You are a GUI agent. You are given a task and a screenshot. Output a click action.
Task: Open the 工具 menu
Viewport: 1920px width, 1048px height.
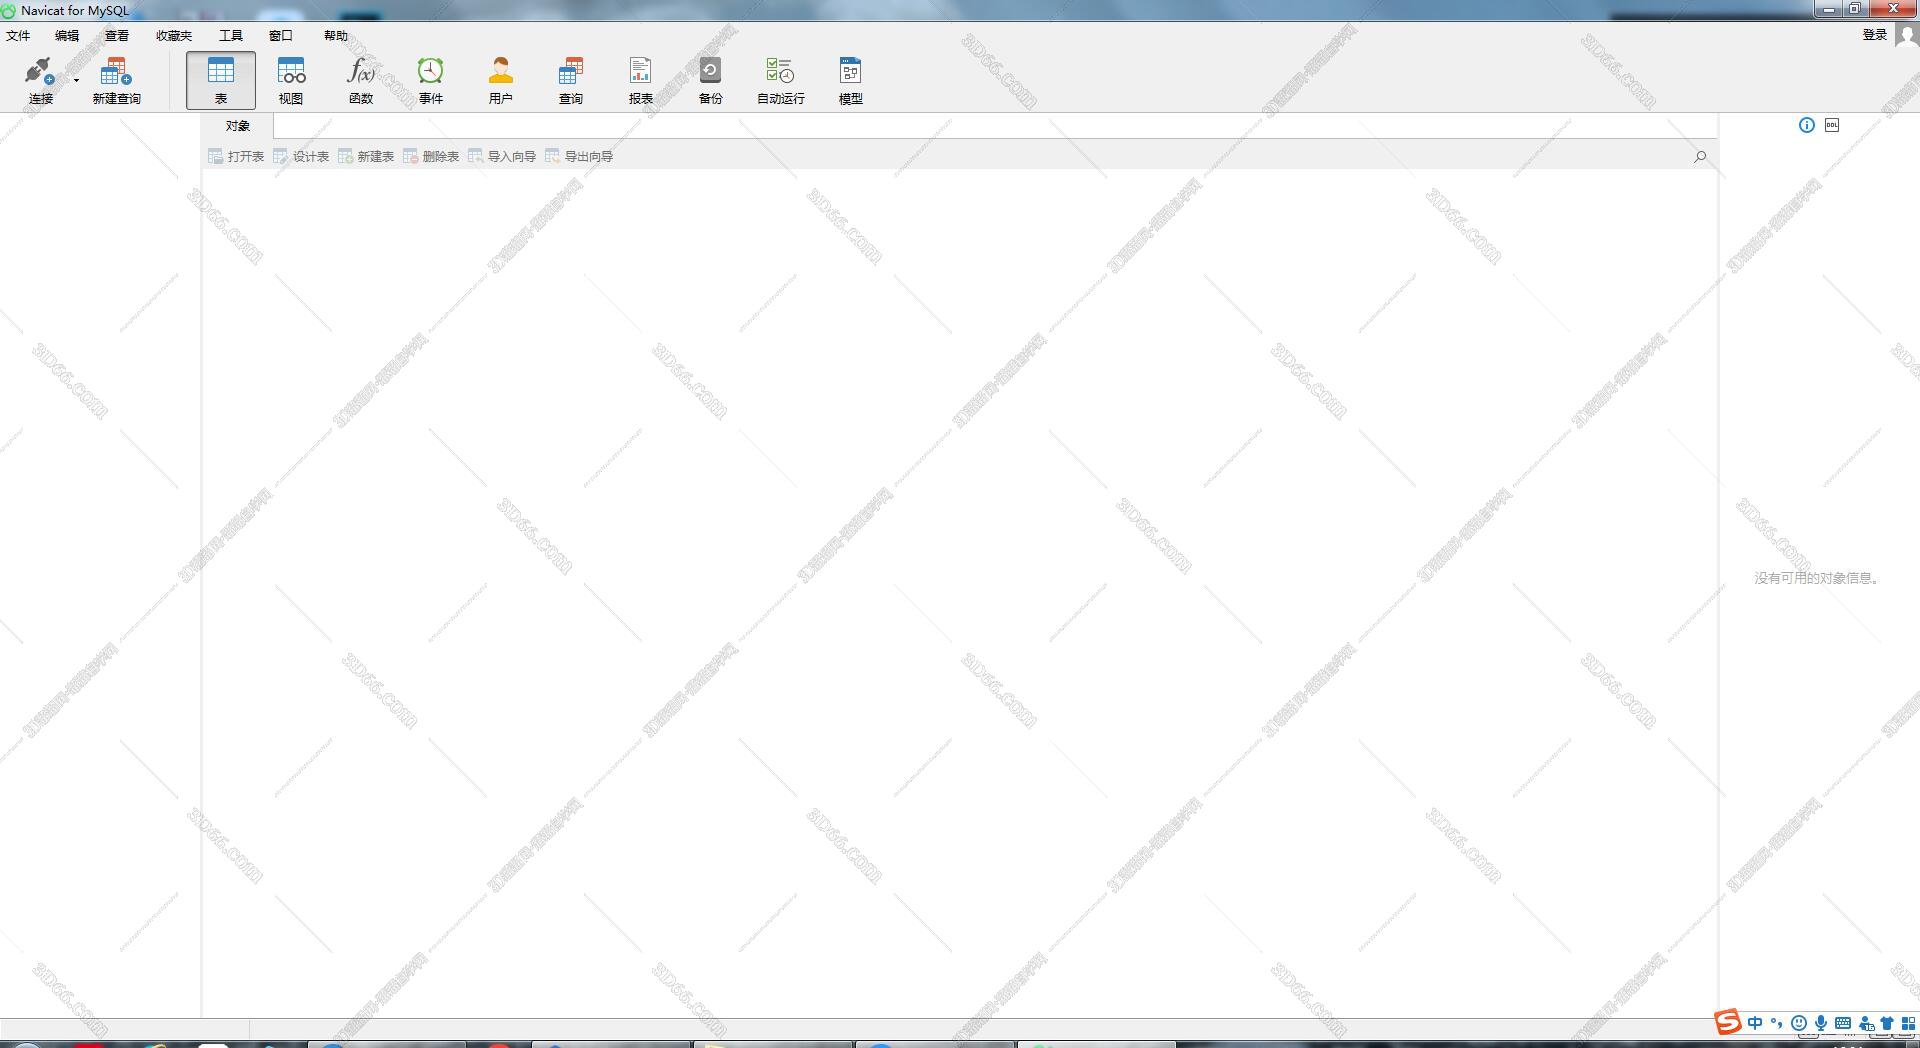[x=231, y=36]
